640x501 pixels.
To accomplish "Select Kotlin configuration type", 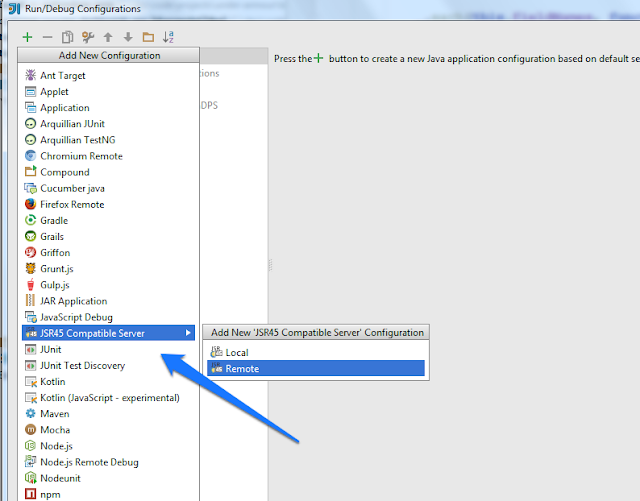I will tap(108, 381).
